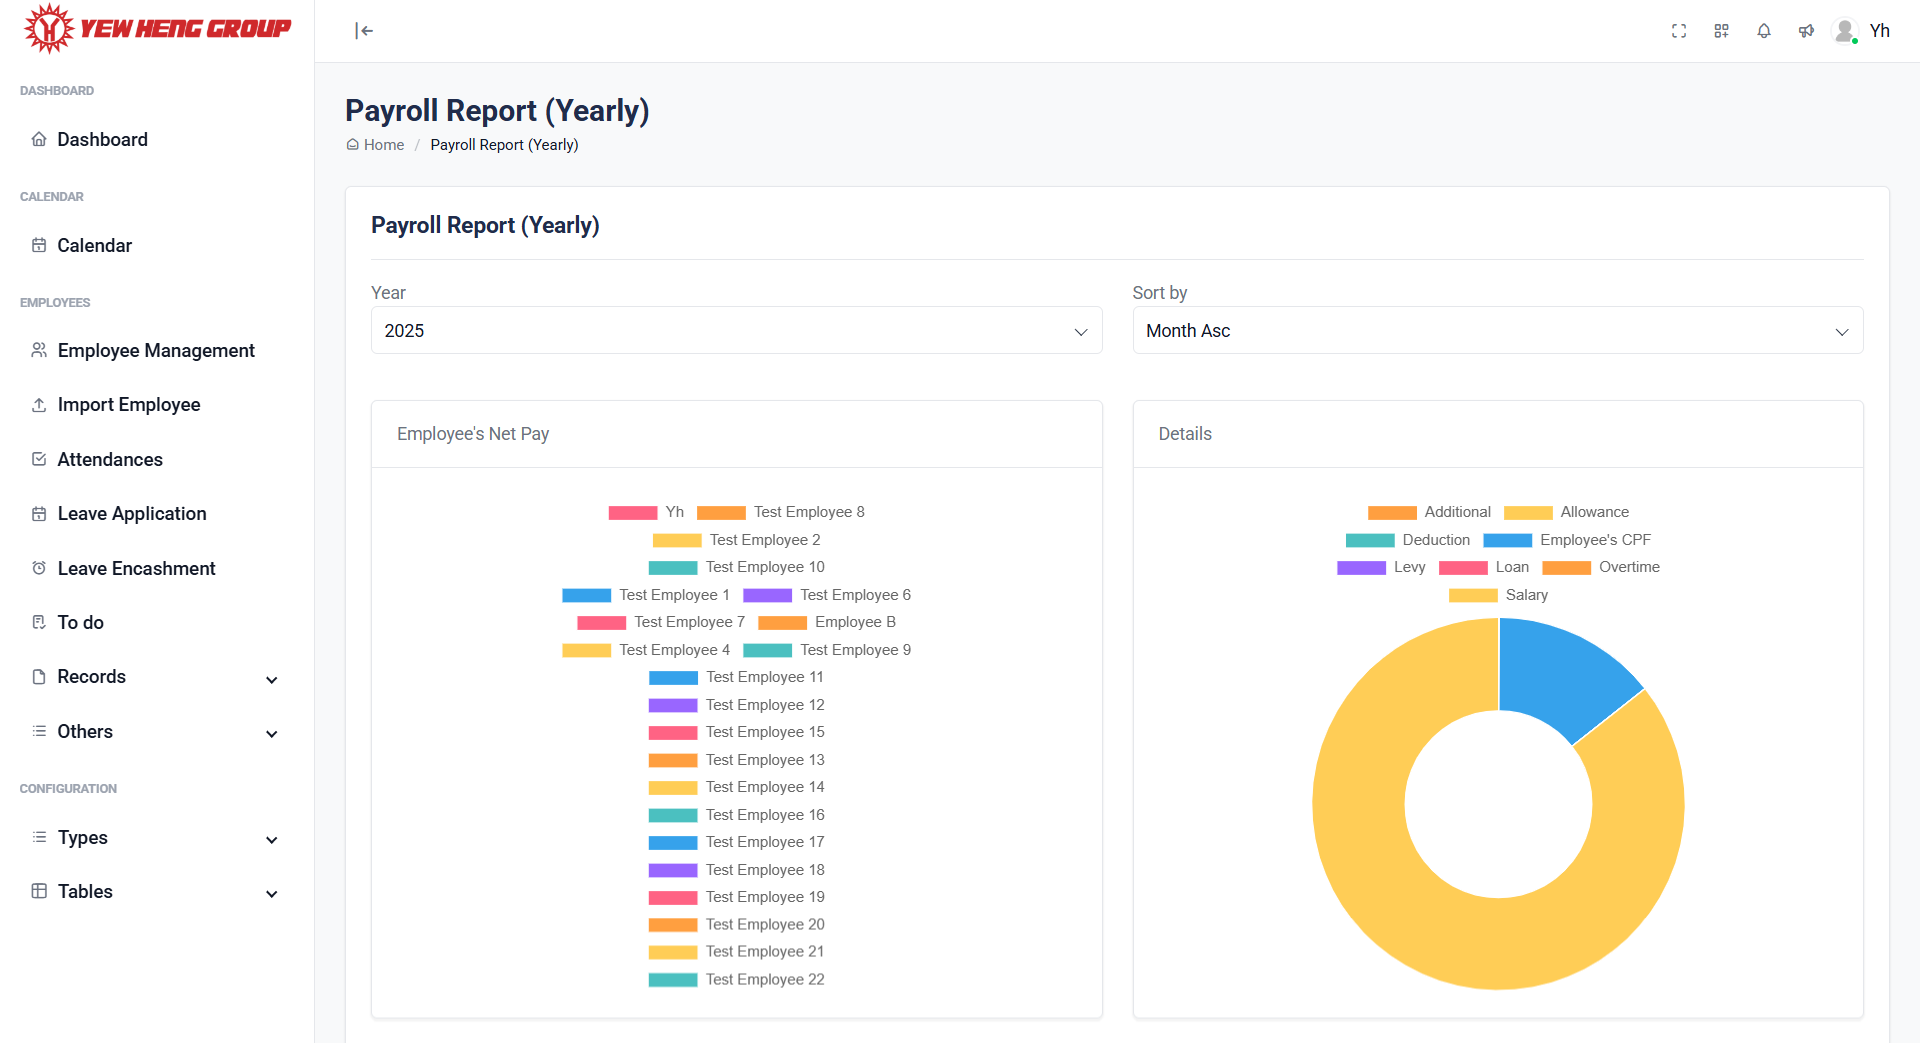The height and width of the screenshot is (1043, 1920).
Task: Click the Yh user avatar
Action: 1845,31
